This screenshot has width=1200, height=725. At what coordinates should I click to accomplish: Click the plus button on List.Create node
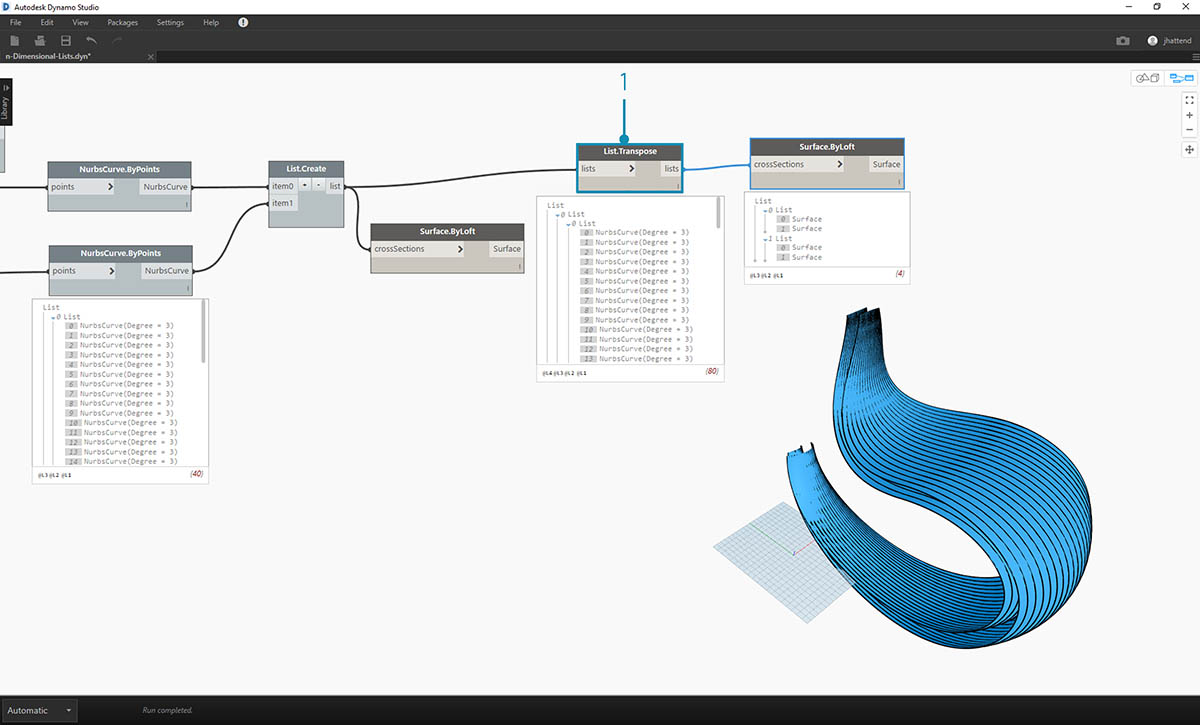[306, 186]
